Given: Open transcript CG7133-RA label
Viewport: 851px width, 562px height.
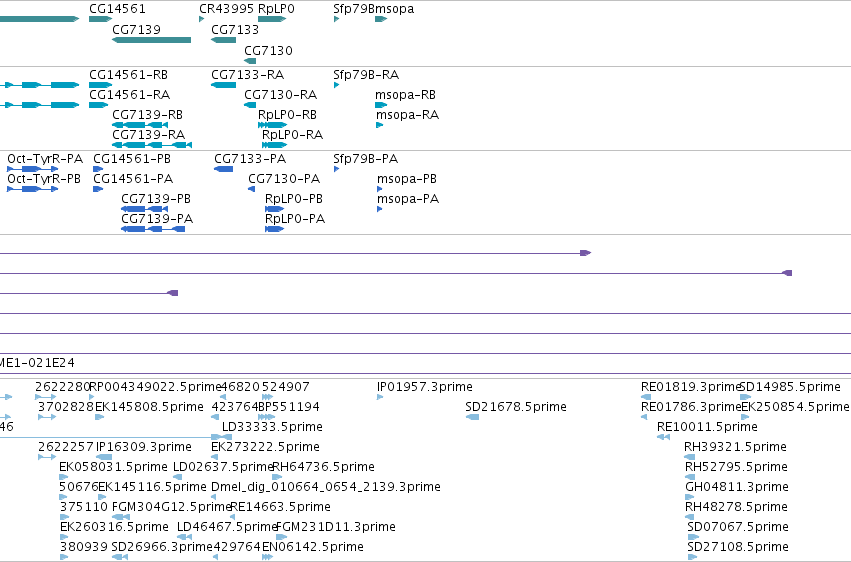Looking at the screenshot, I should [247, 74].
